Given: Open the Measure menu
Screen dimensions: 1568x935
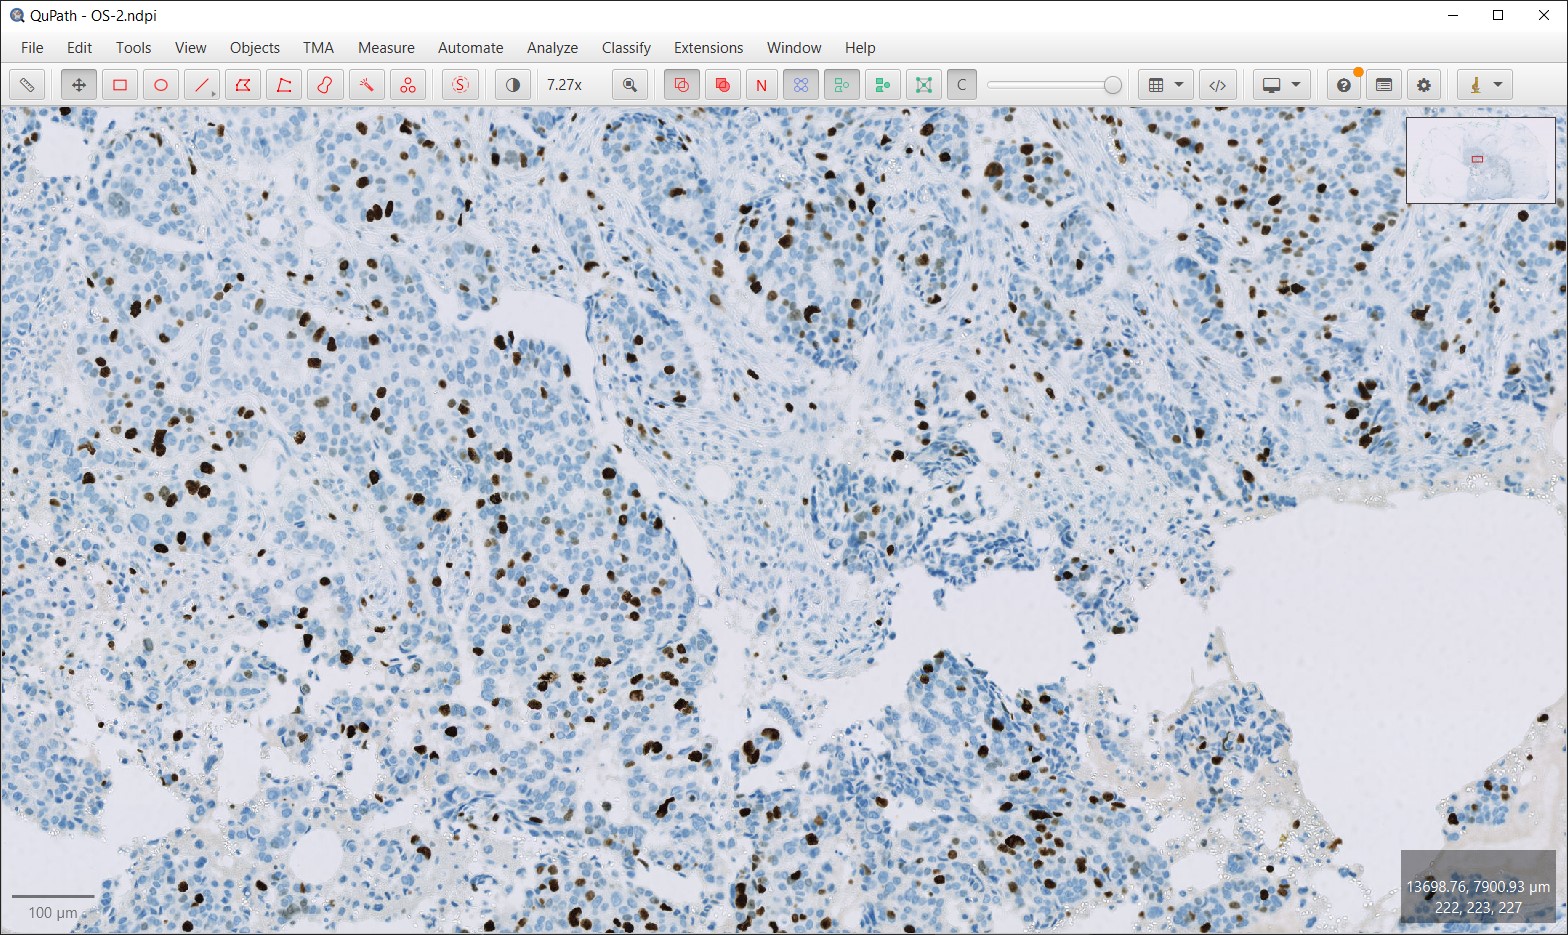Looking at the screenshot, I should tap(387, 48).
